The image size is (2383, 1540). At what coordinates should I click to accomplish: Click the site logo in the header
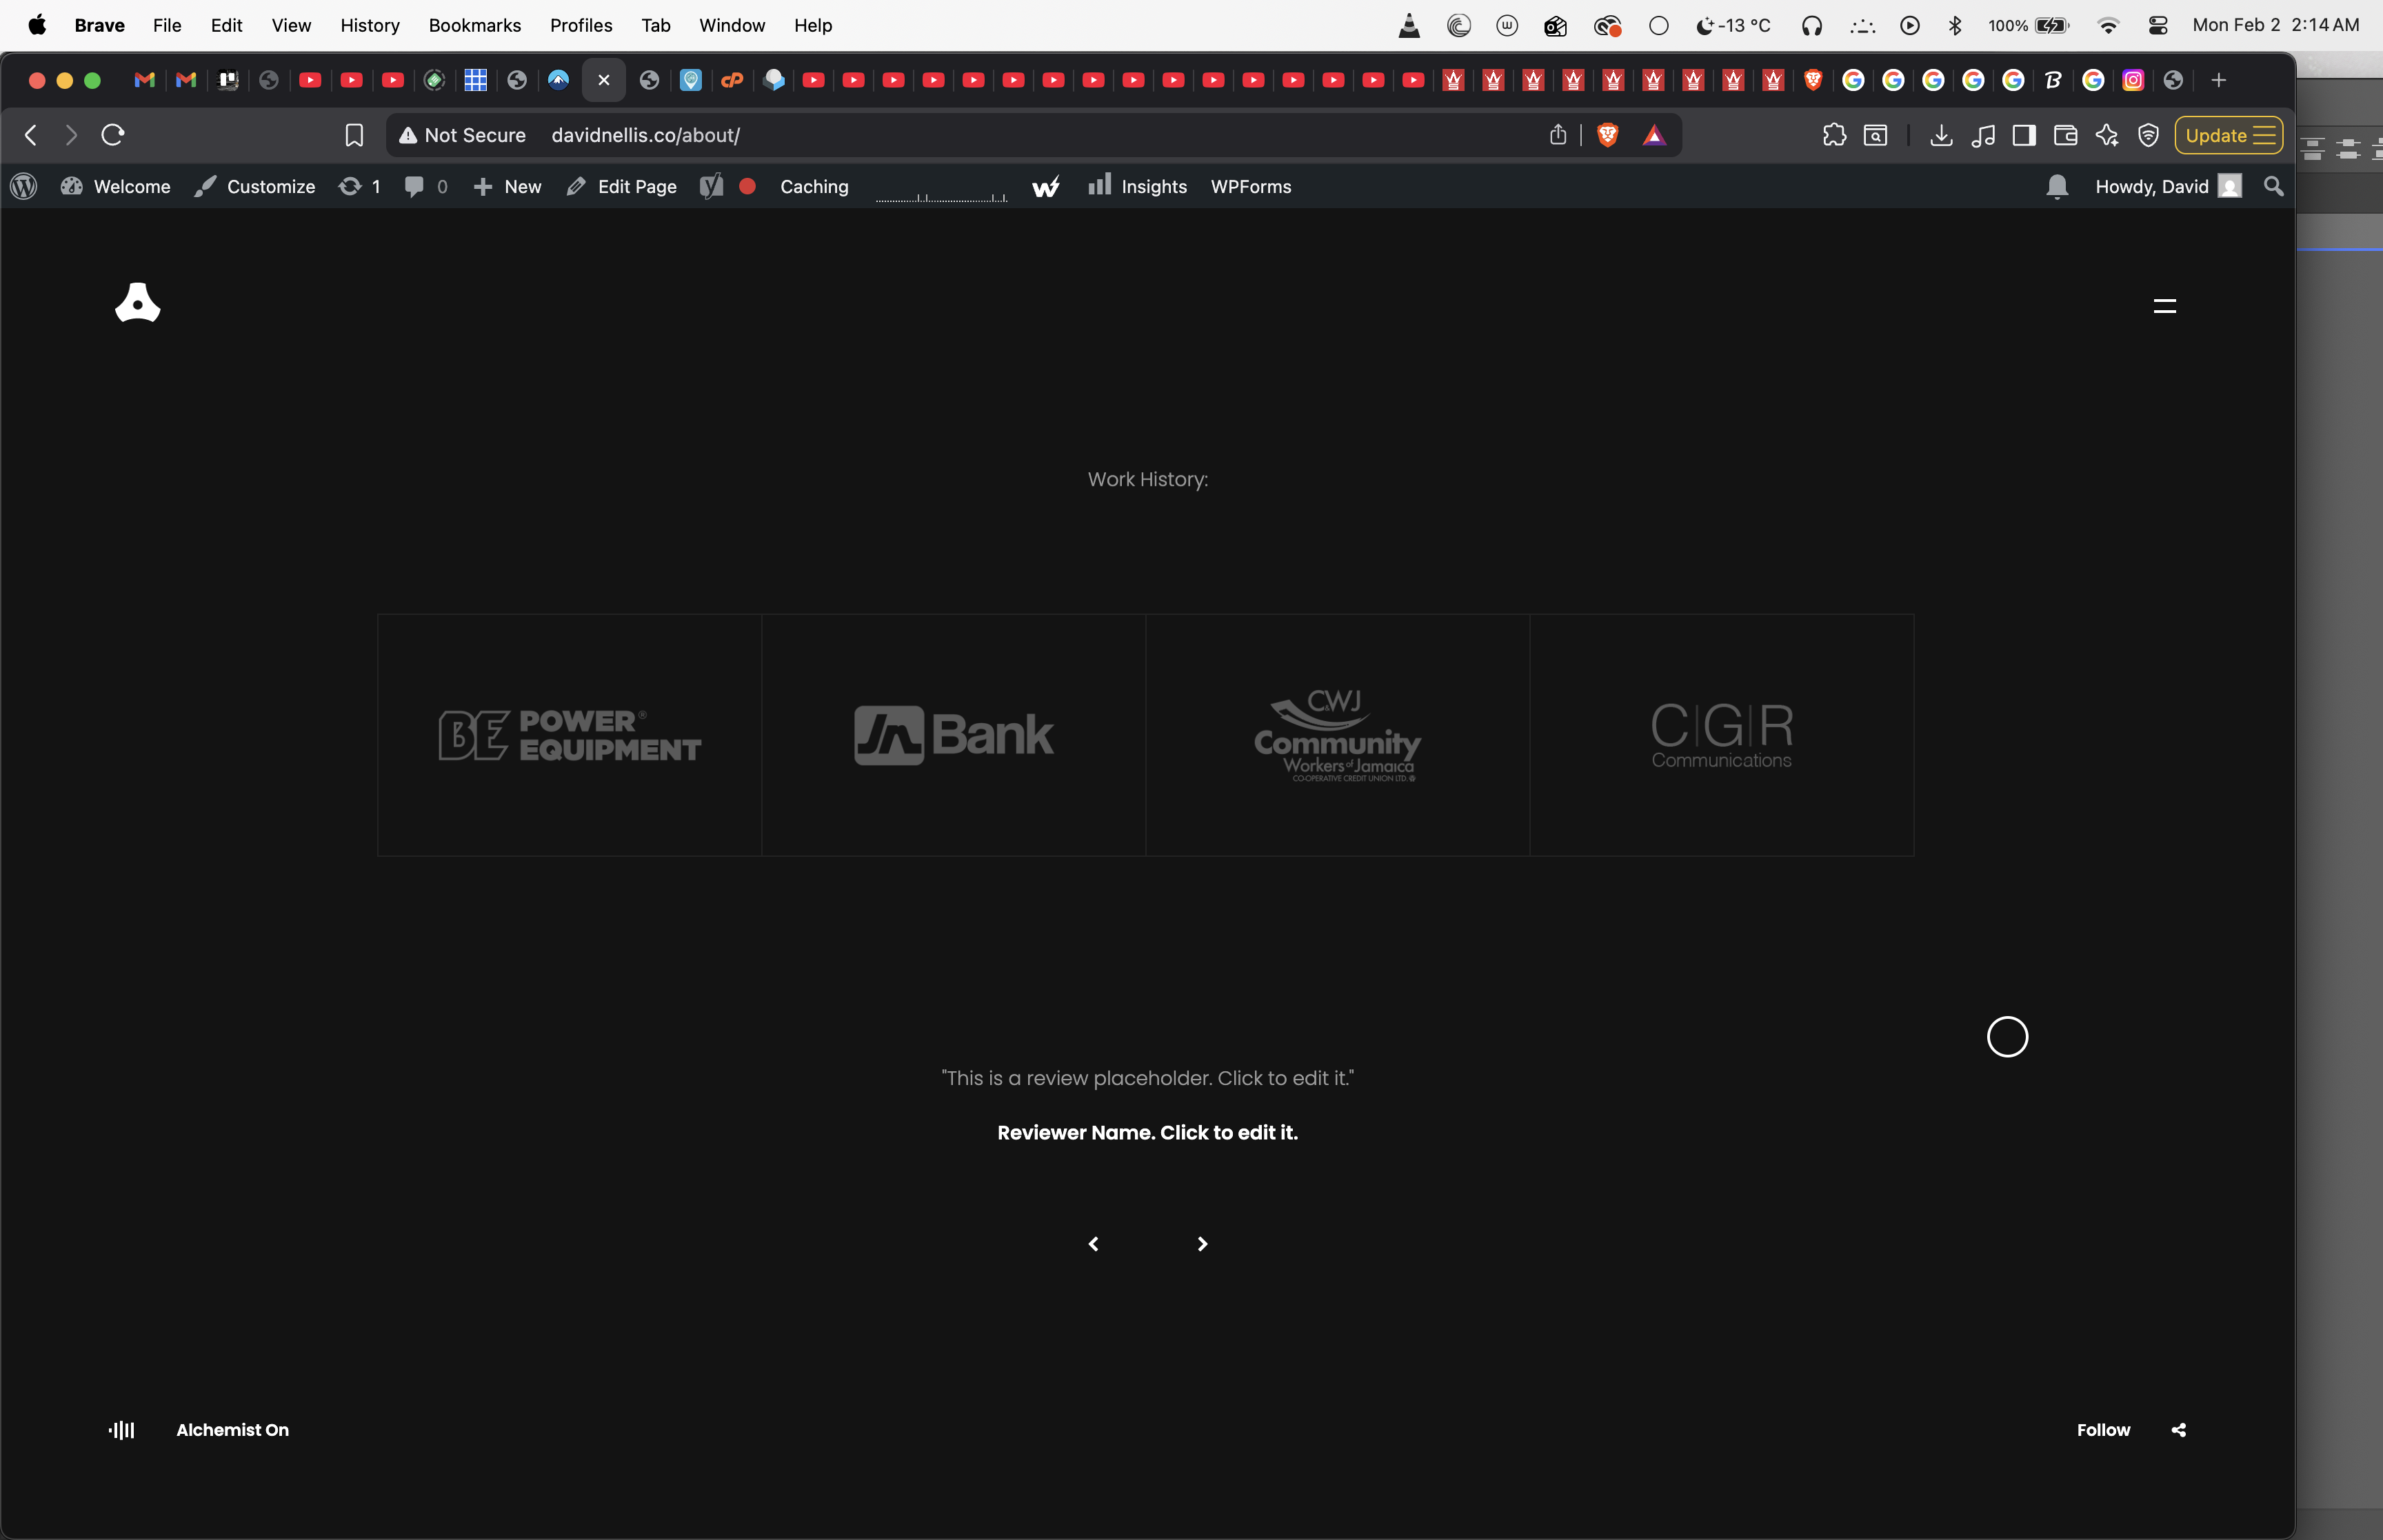click(138, 302)
